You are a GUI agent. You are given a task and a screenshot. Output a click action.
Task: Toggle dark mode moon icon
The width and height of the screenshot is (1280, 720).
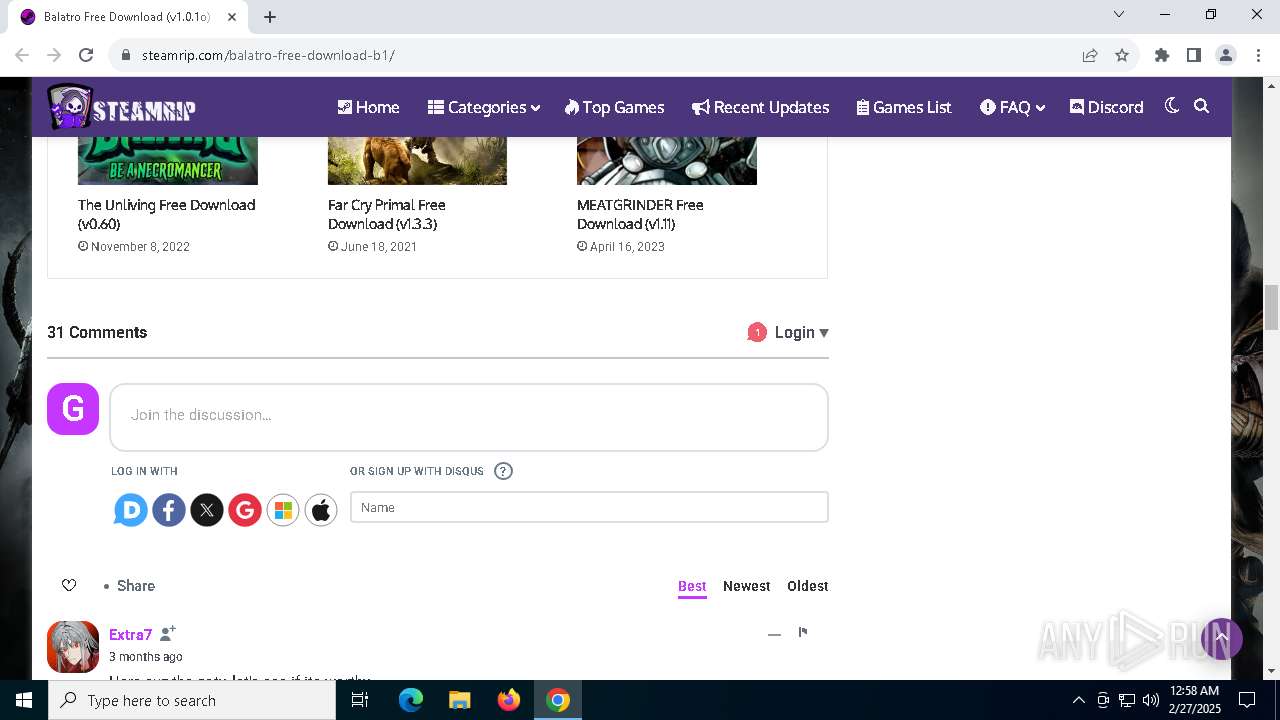point(1172,106)
